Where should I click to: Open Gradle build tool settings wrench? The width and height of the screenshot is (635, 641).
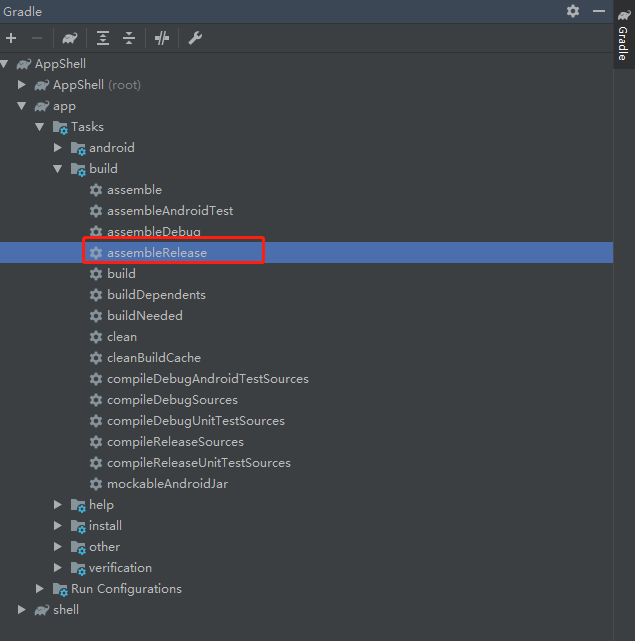(x=195, y=38)
